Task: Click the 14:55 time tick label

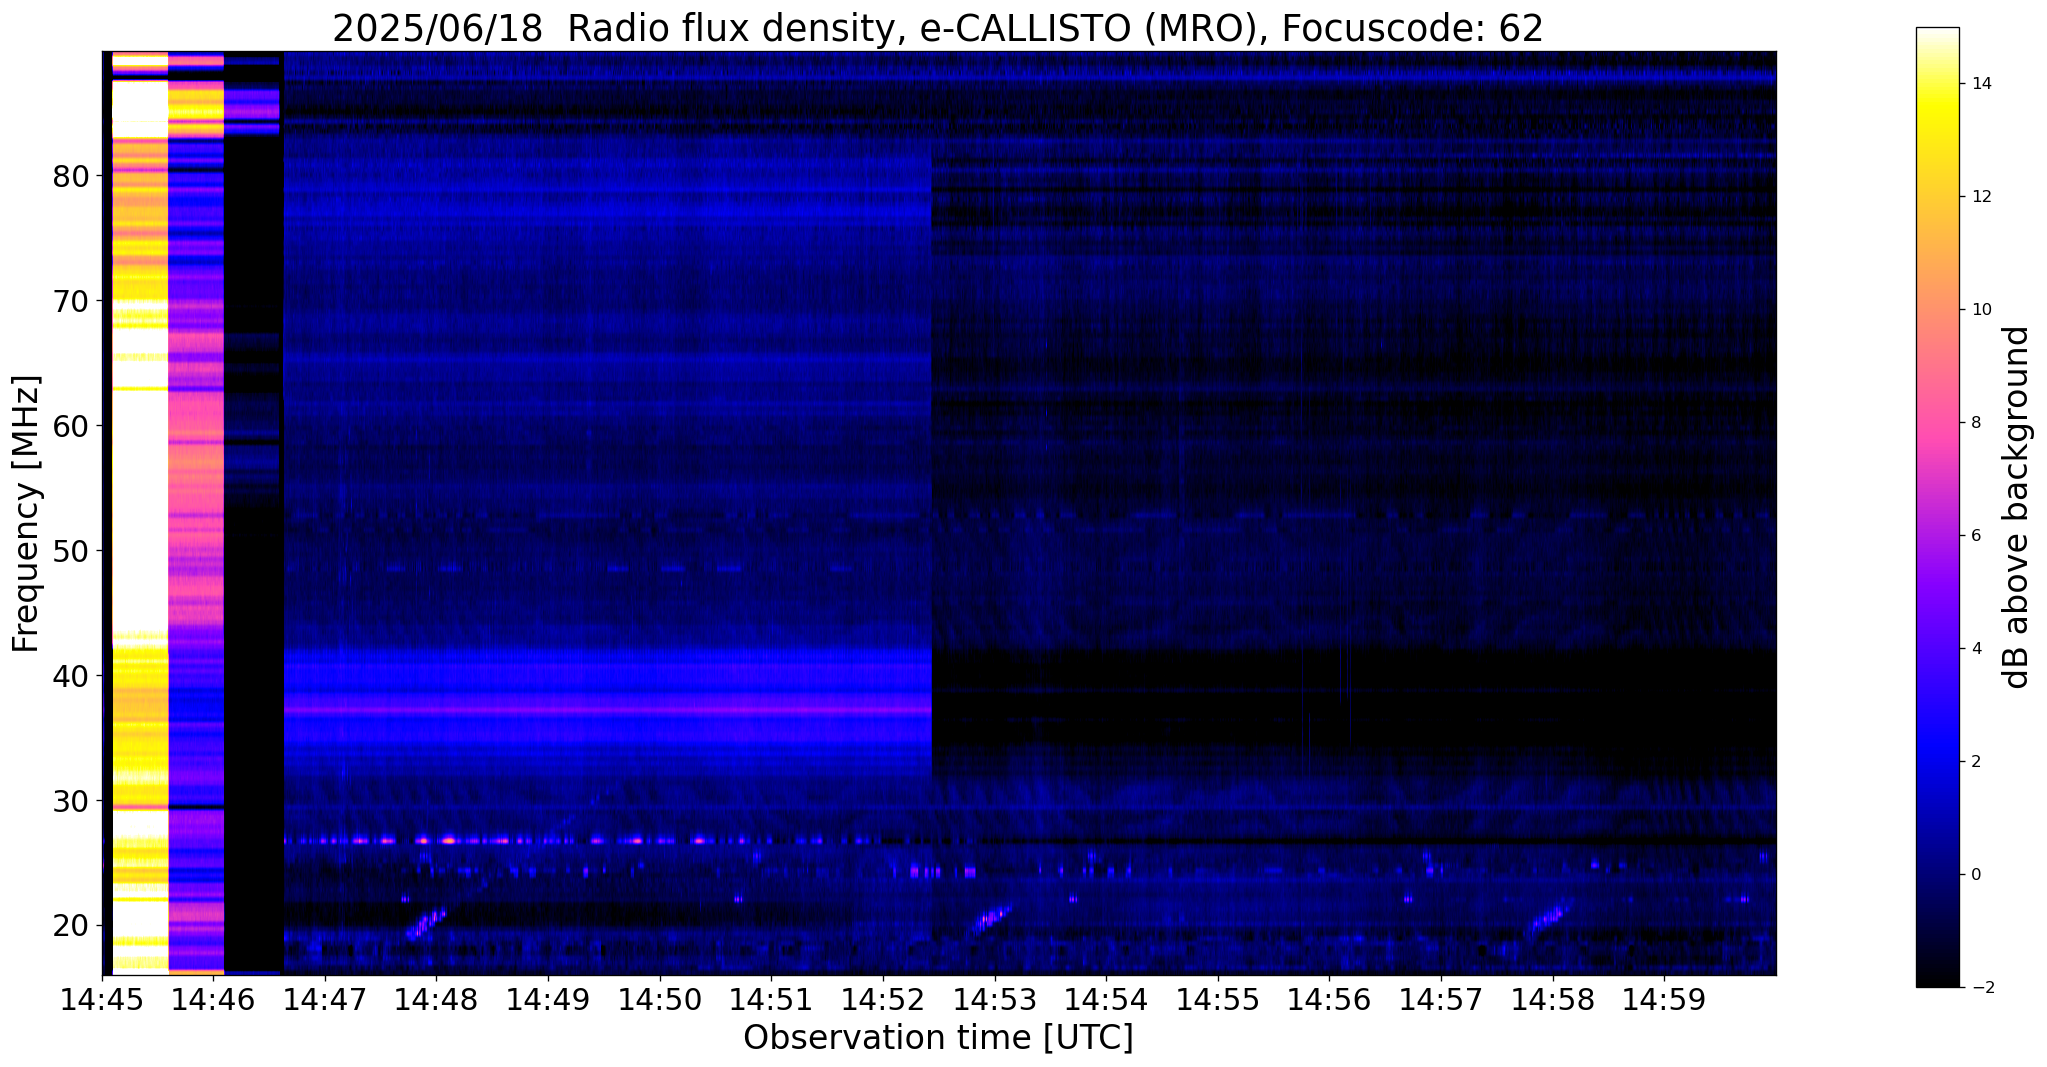Action: tap(1218, 998)
